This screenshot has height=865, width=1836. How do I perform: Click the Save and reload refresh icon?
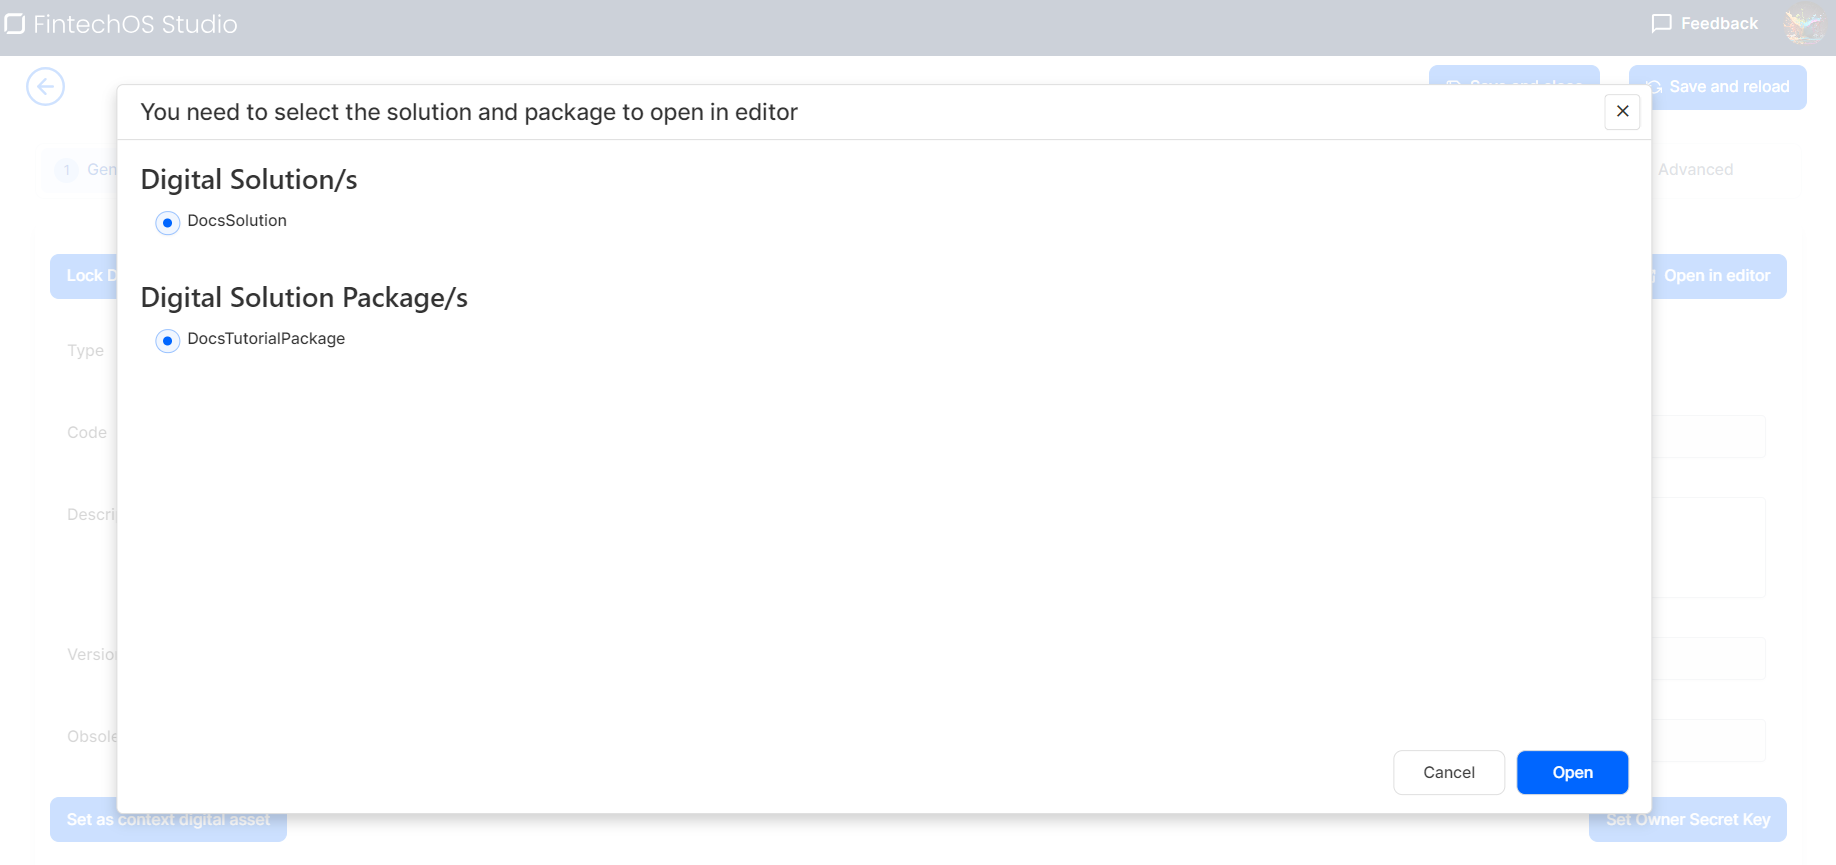point(1655,87)
